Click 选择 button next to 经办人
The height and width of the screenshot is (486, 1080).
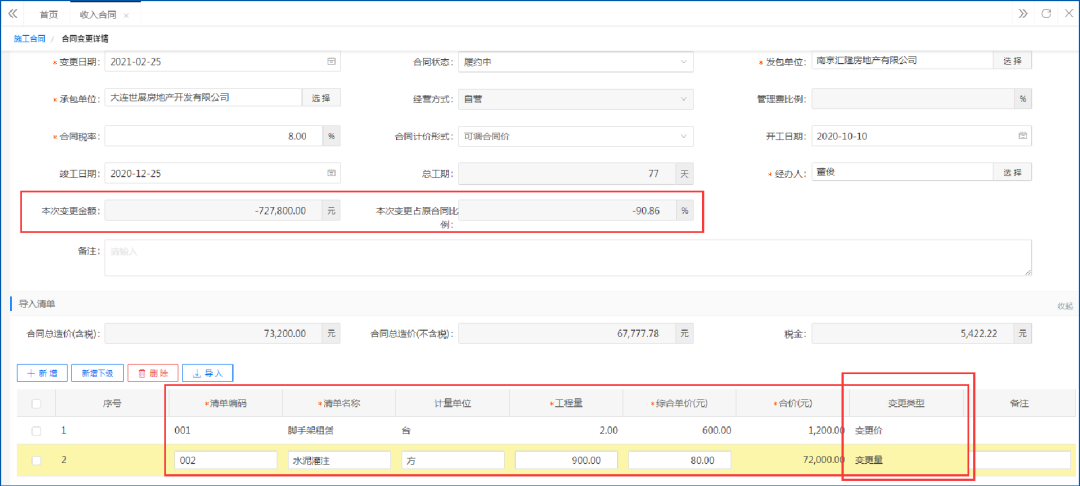[x=1012, y=171]
